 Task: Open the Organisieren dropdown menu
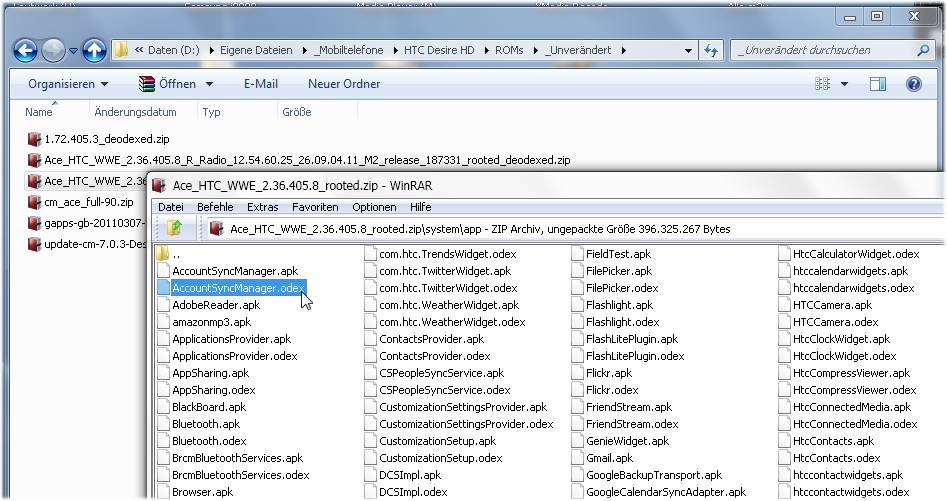[68, 84]
